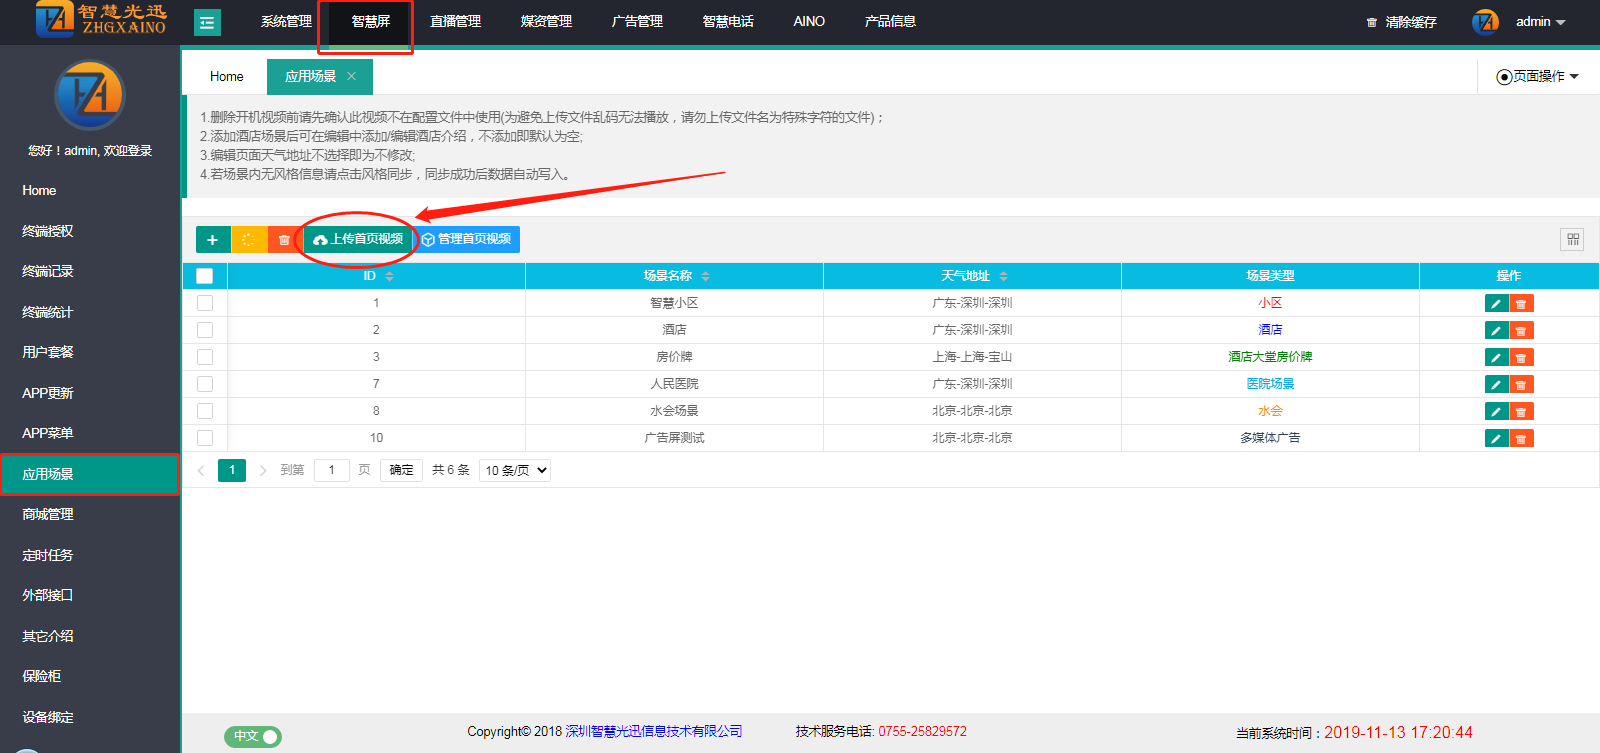
Task: Click the 管理首页视频 button
Action: [x=467, y=240]
